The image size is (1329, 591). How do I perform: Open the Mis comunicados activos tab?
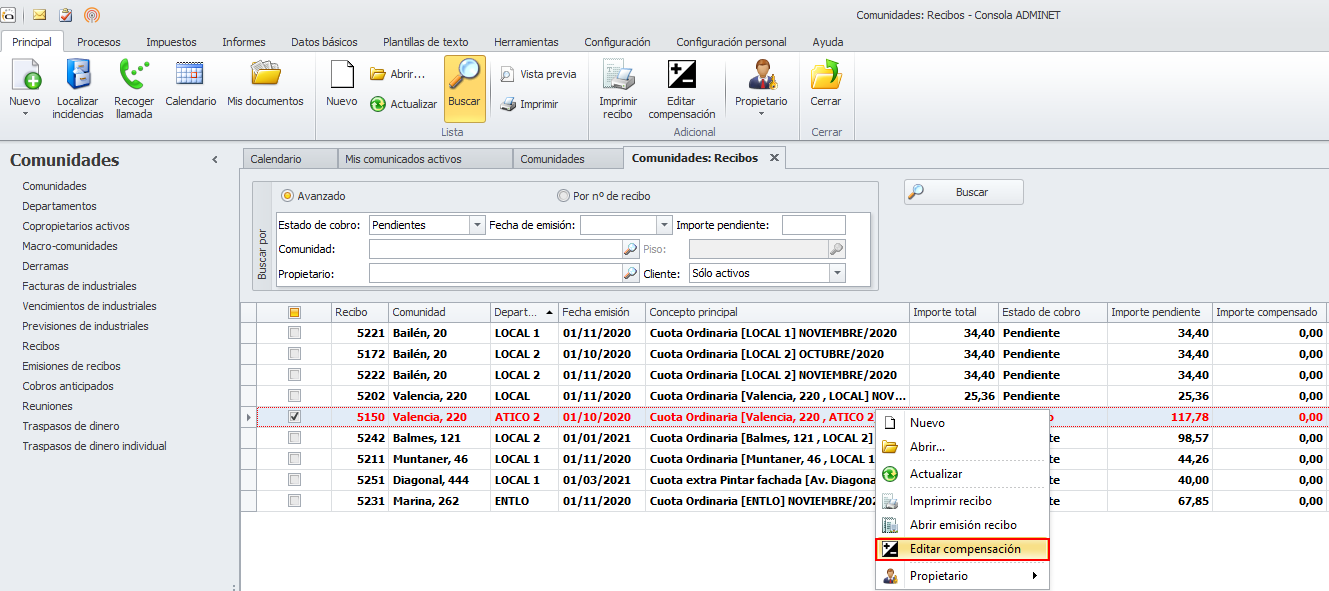click(424, 158)
